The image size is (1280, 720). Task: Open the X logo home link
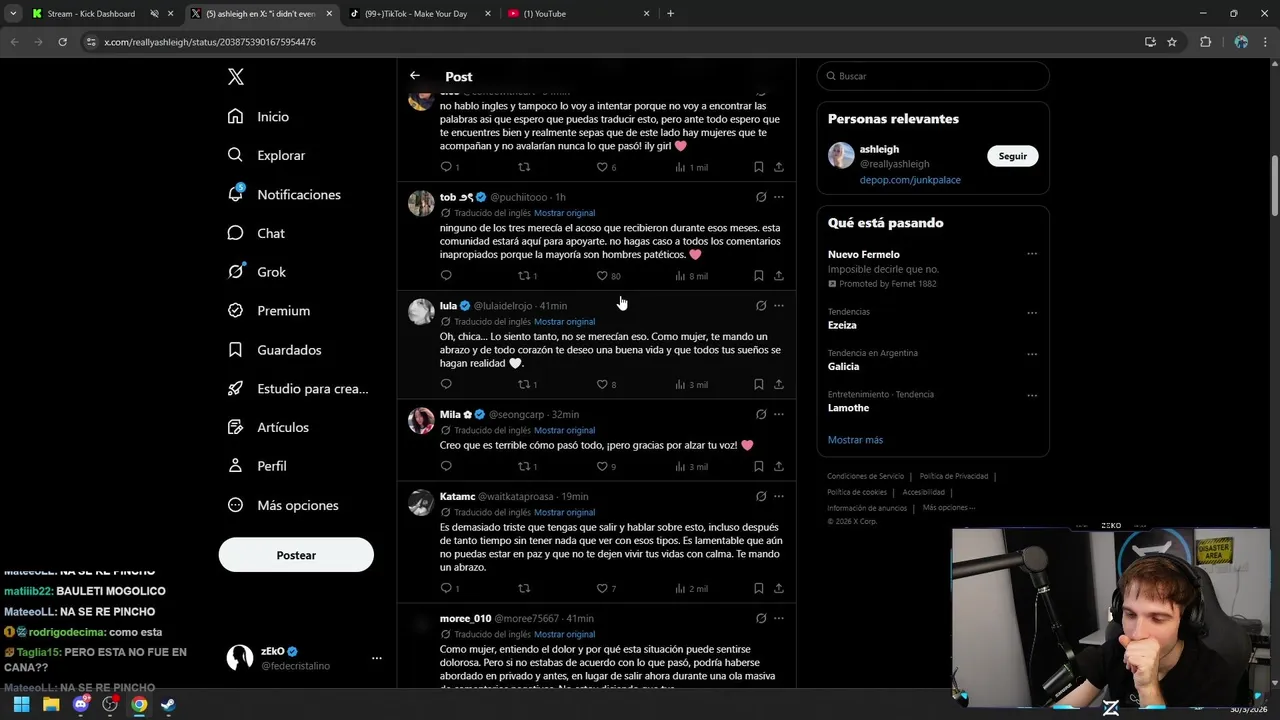click(236, 77)
